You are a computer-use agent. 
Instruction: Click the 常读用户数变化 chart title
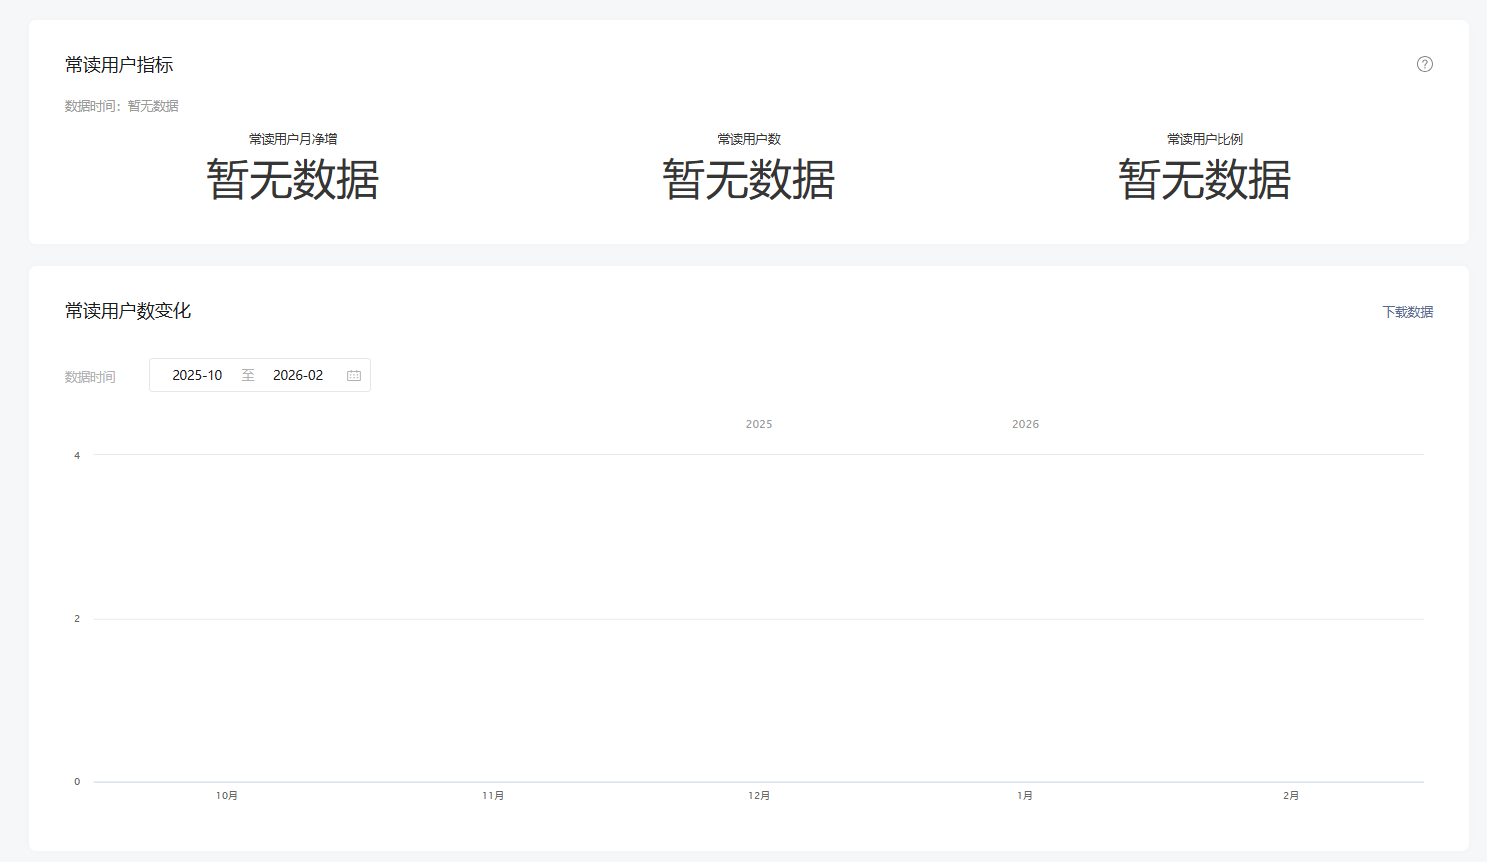[128, 311]
